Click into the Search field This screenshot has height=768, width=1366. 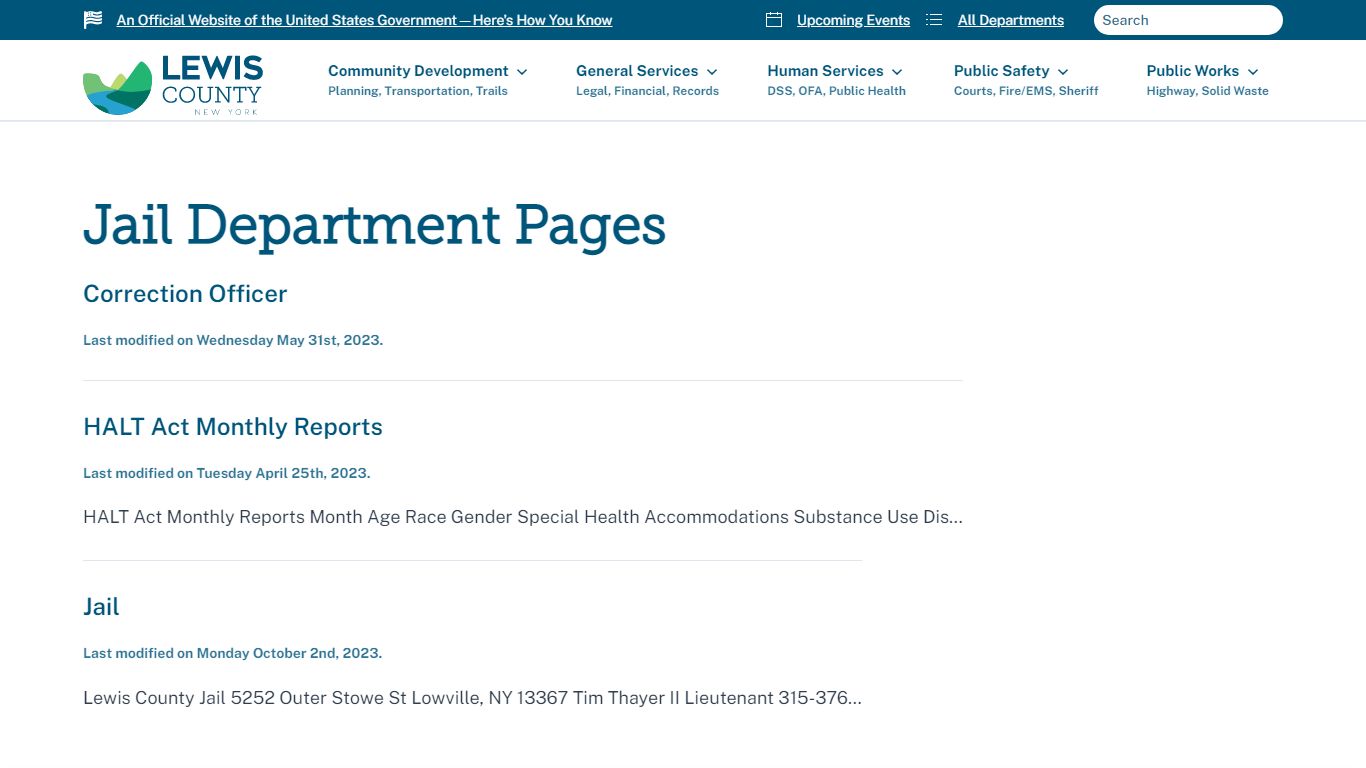pyautogui.click(x=1187, y=20)
